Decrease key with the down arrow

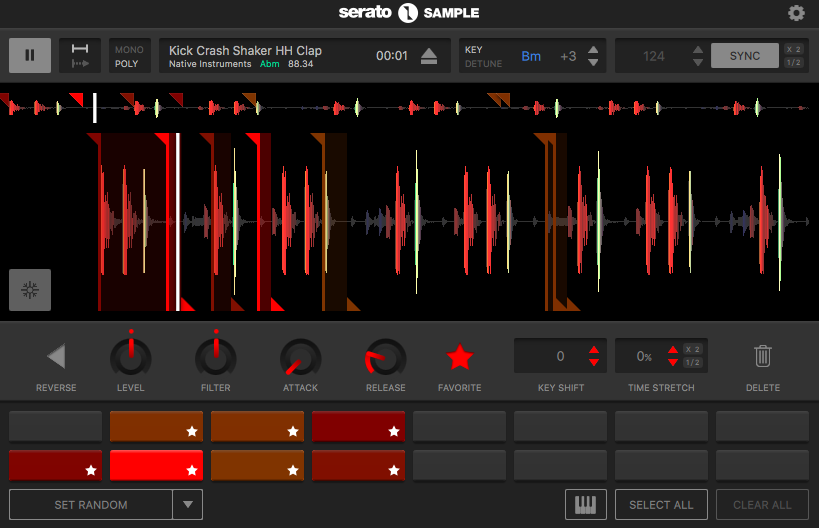pos(593,63)
